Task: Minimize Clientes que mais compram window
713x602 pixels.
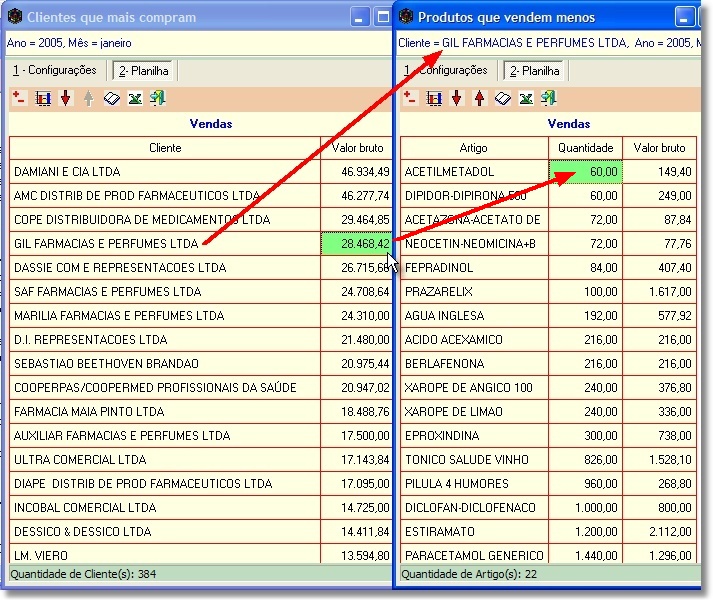Action: point(359,18)
